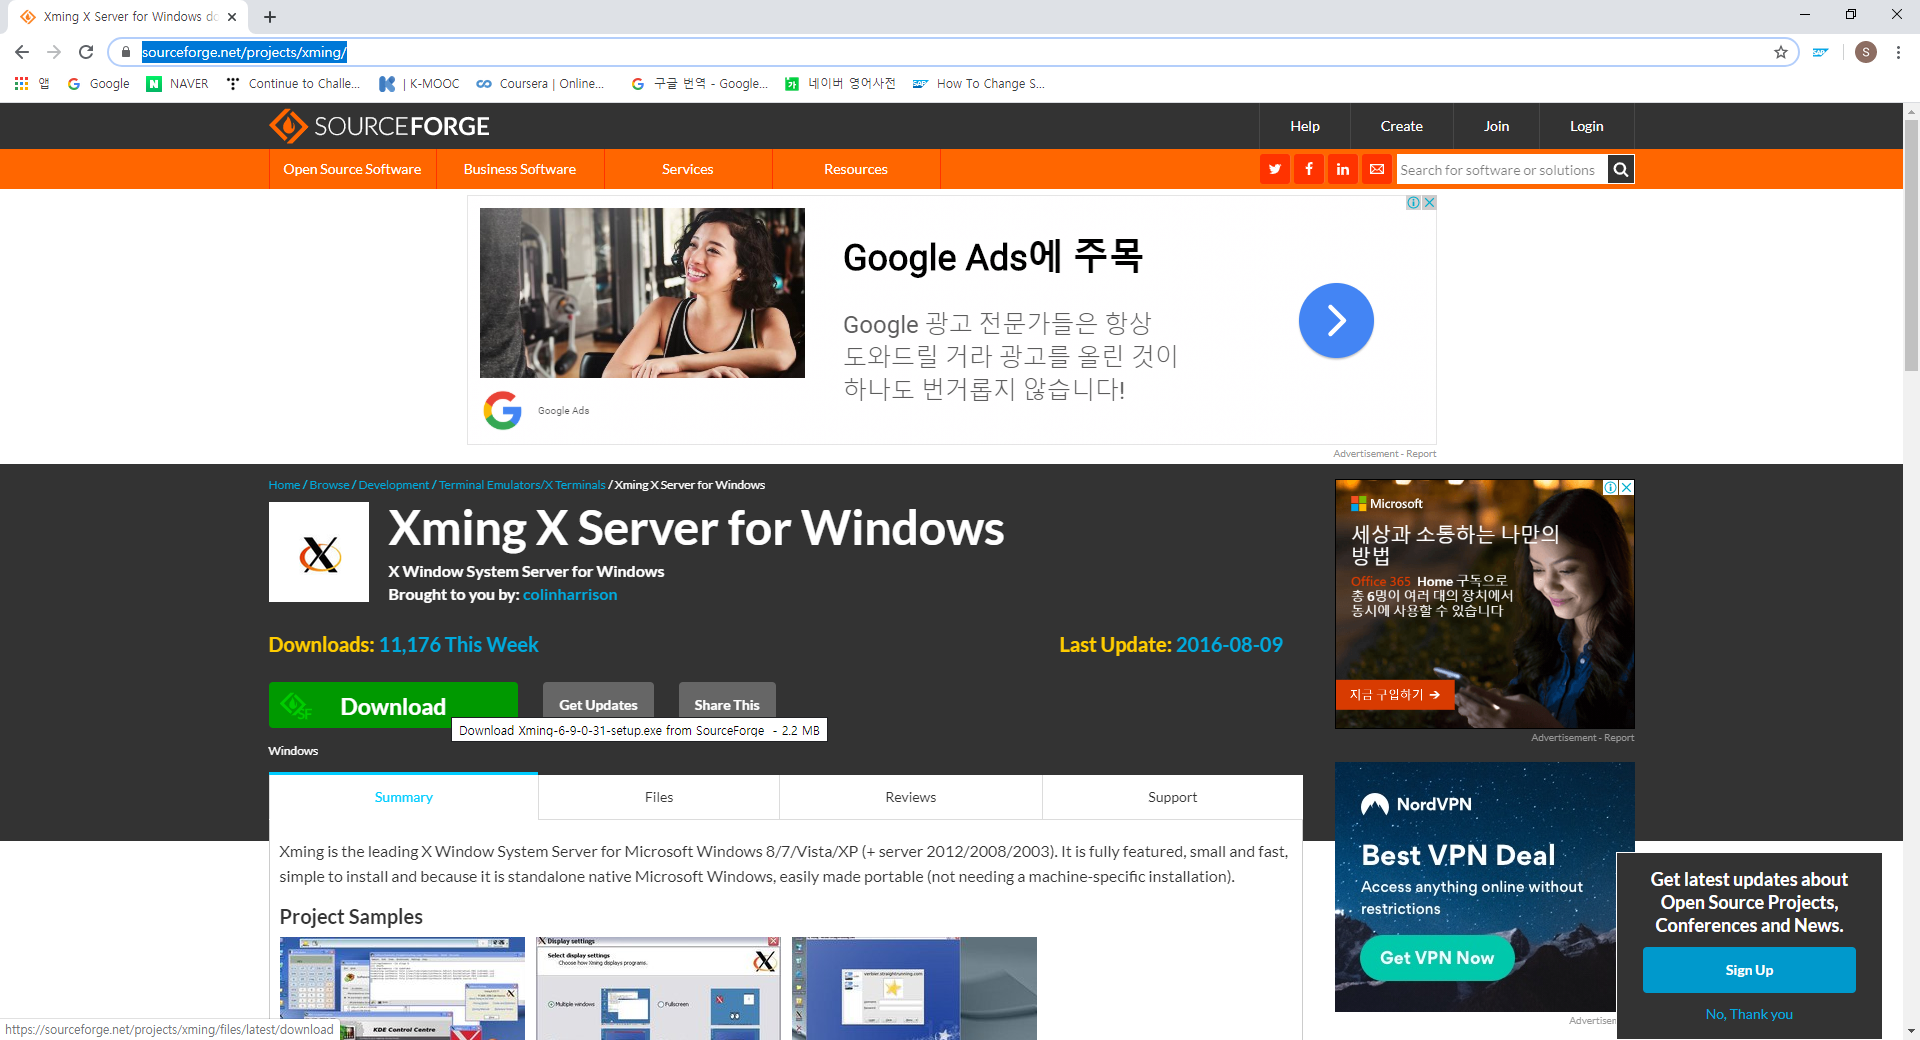This screenshot has height=1040, width=1920.
Task: Click the Help menu item
Action: pyautogui.click(x=1304, y=126)
